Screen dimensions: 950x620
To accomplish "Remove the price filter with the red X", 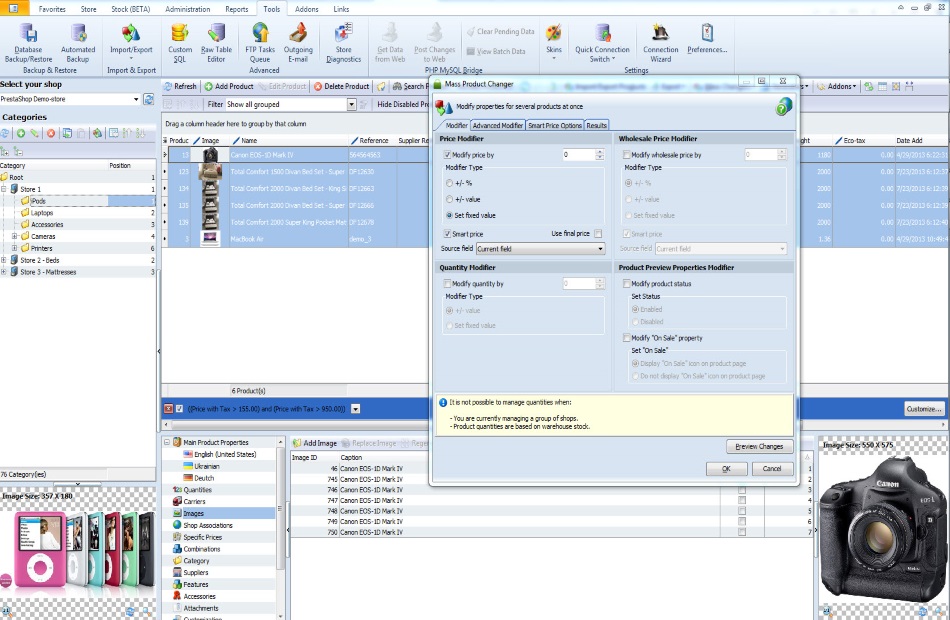I will coord(168,409).
